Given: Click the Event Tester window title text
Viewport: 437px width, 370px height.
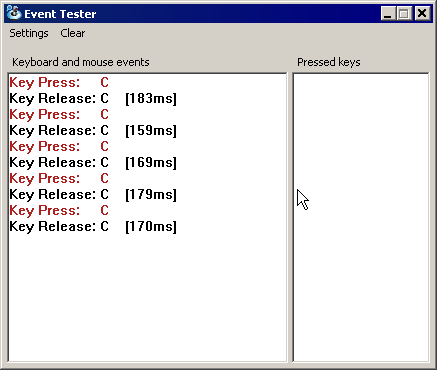Looking at the screenshot, I should (x=60, y=14).
